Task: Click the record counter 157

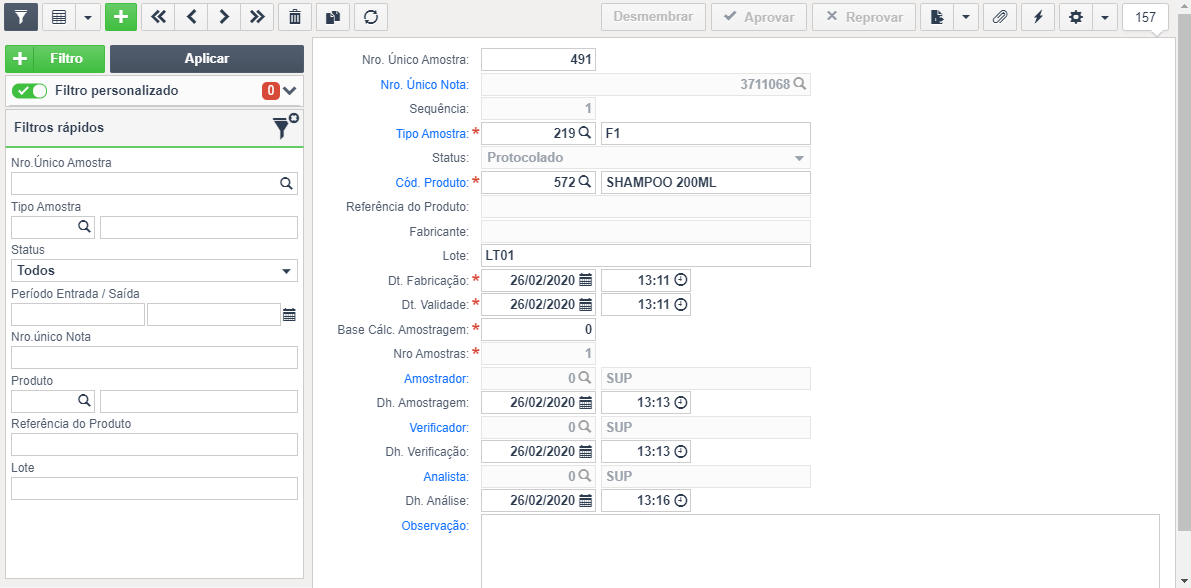Action: click(x=1145, y=17)
